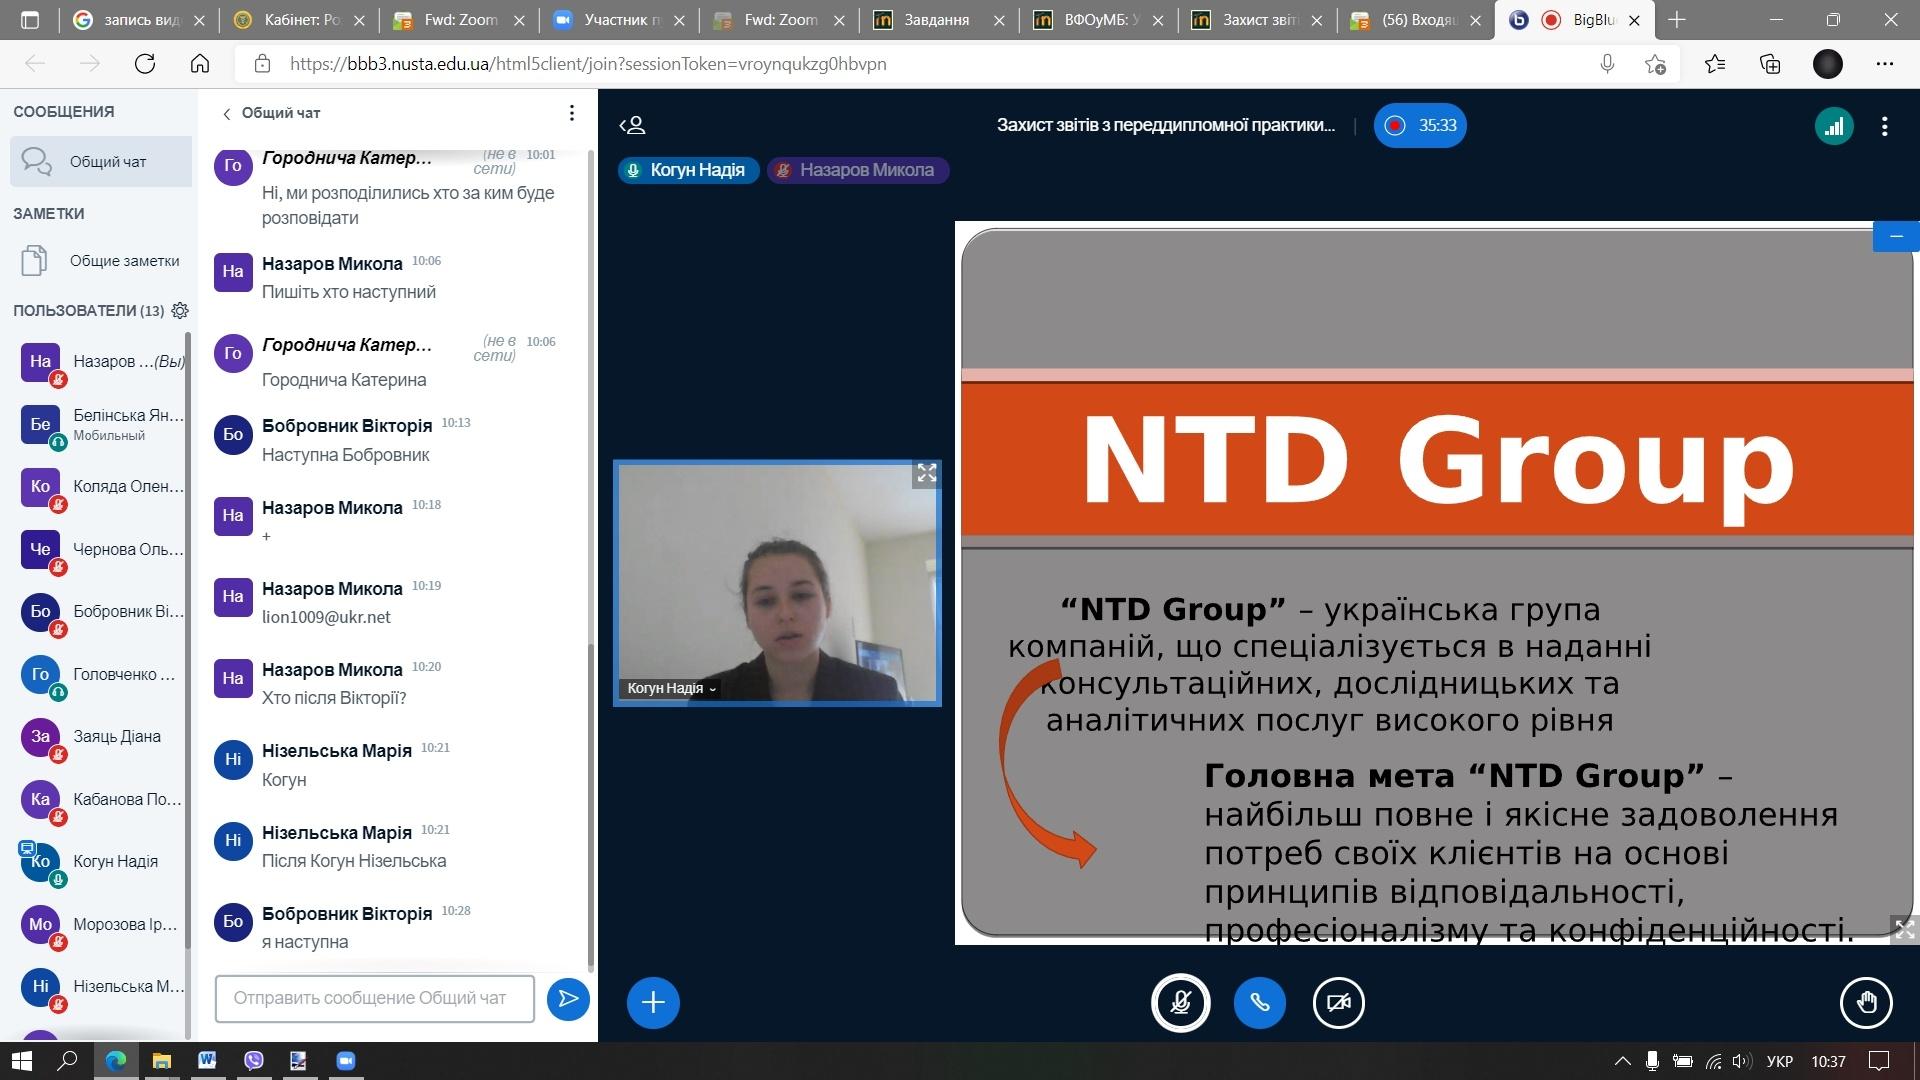Check the connection status icon
1920x1080 pixels.
tap(1834, 126)
